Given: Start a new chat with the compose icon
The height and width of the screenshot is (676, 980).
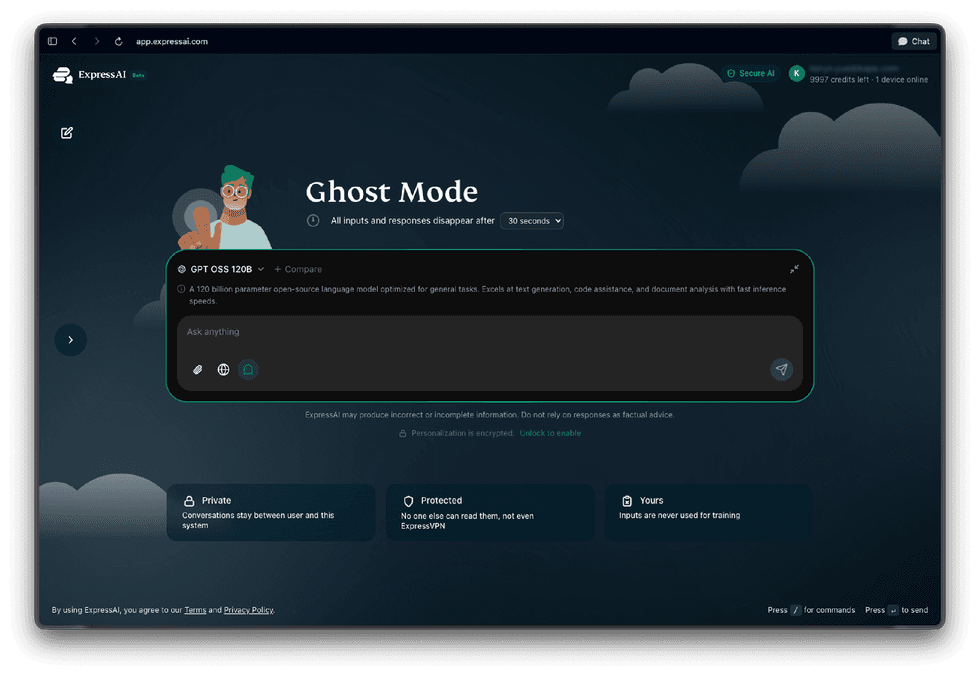Looking at the screenshot, I should 67,133.
